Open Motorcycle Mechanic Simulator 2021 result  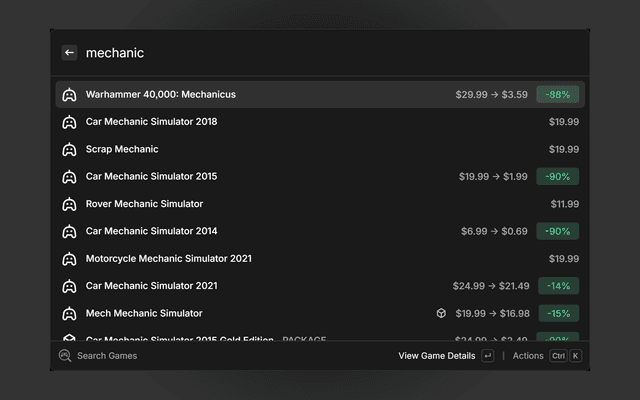pos(320,258)
